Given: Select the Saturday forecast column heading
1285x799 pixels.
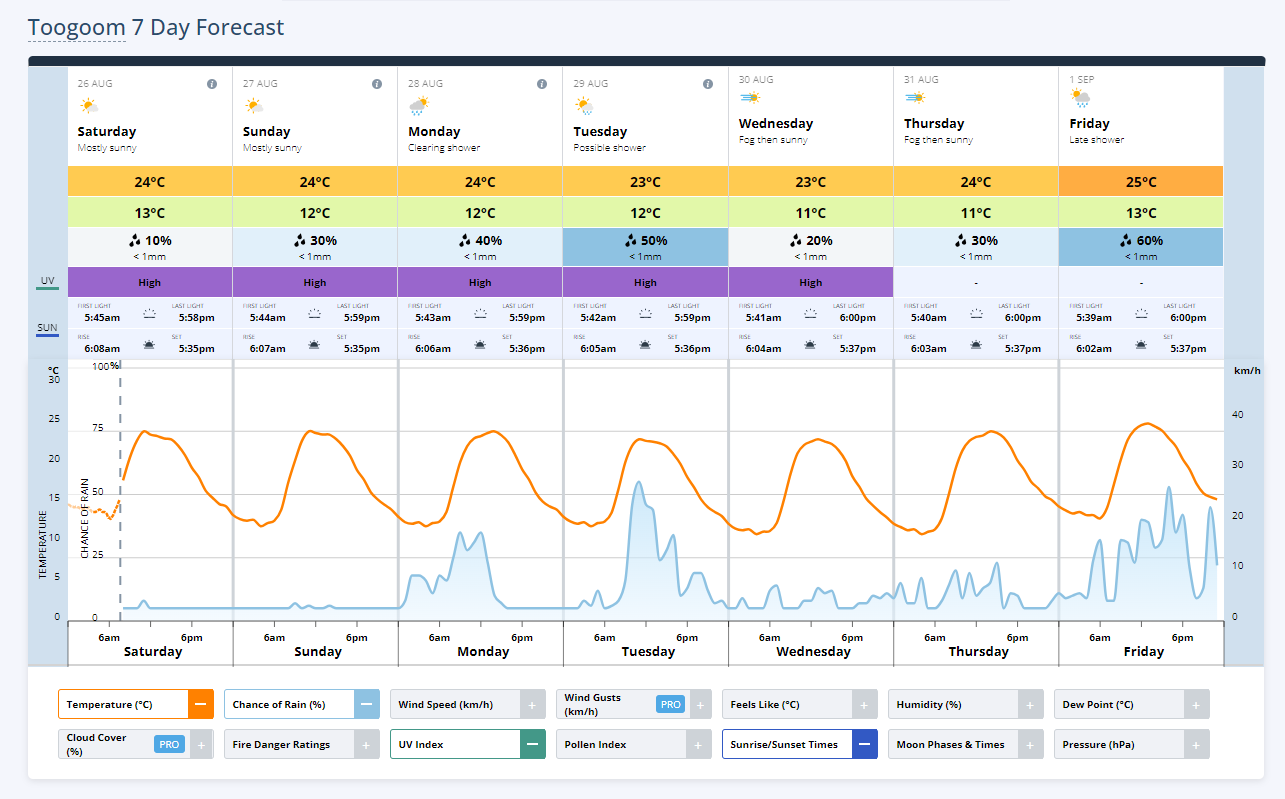Looking at the screenshot, I should (x=107, y=131).
